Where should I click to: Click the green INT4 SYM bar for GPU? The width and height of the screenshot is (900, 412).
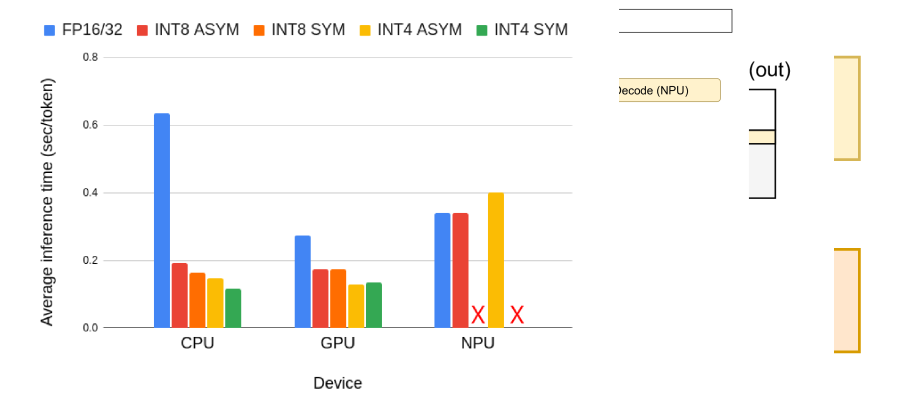click(373, 304)
